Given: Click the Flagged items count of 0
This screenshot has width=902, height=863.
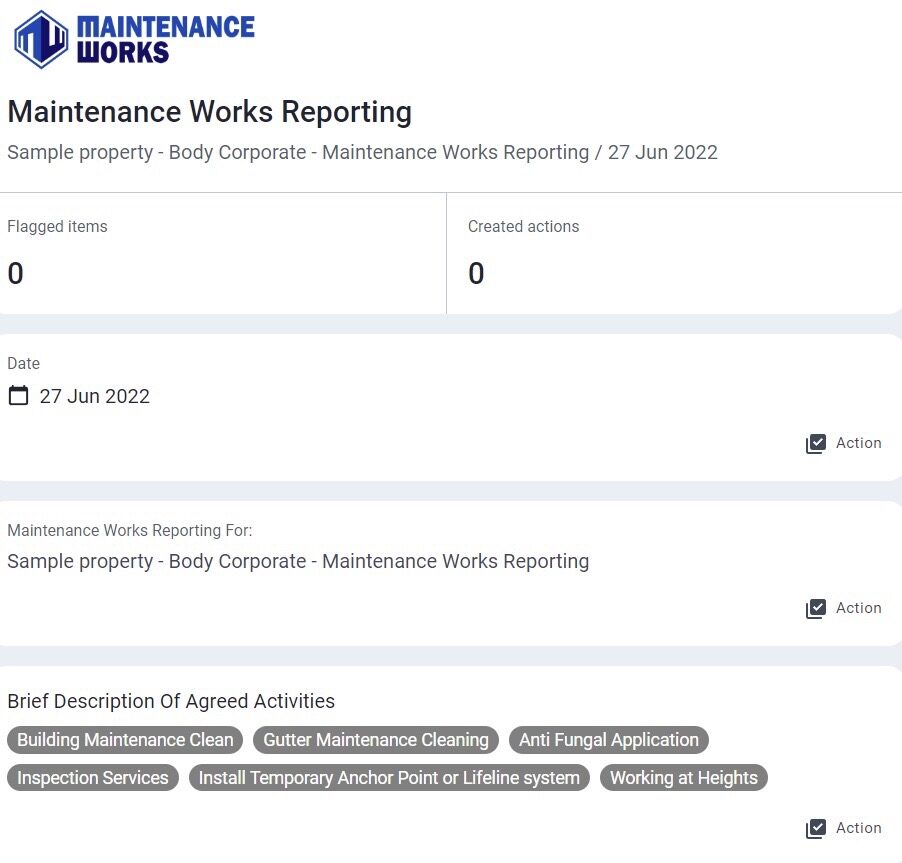Looking at the screenshot, I should 16,273.
